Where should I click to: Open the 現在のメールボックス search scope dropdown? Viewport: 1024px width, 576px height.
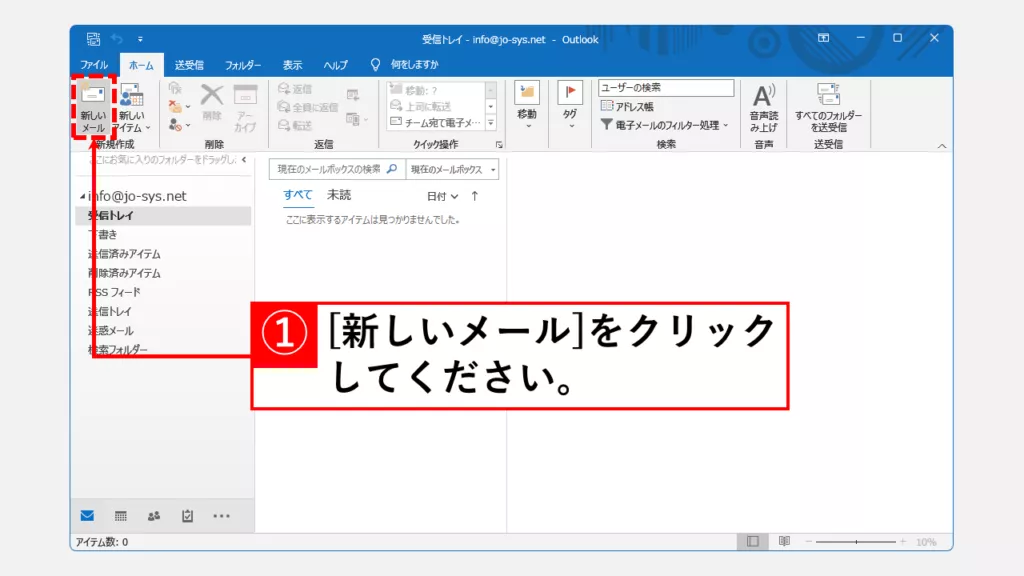tap(452, 169)
